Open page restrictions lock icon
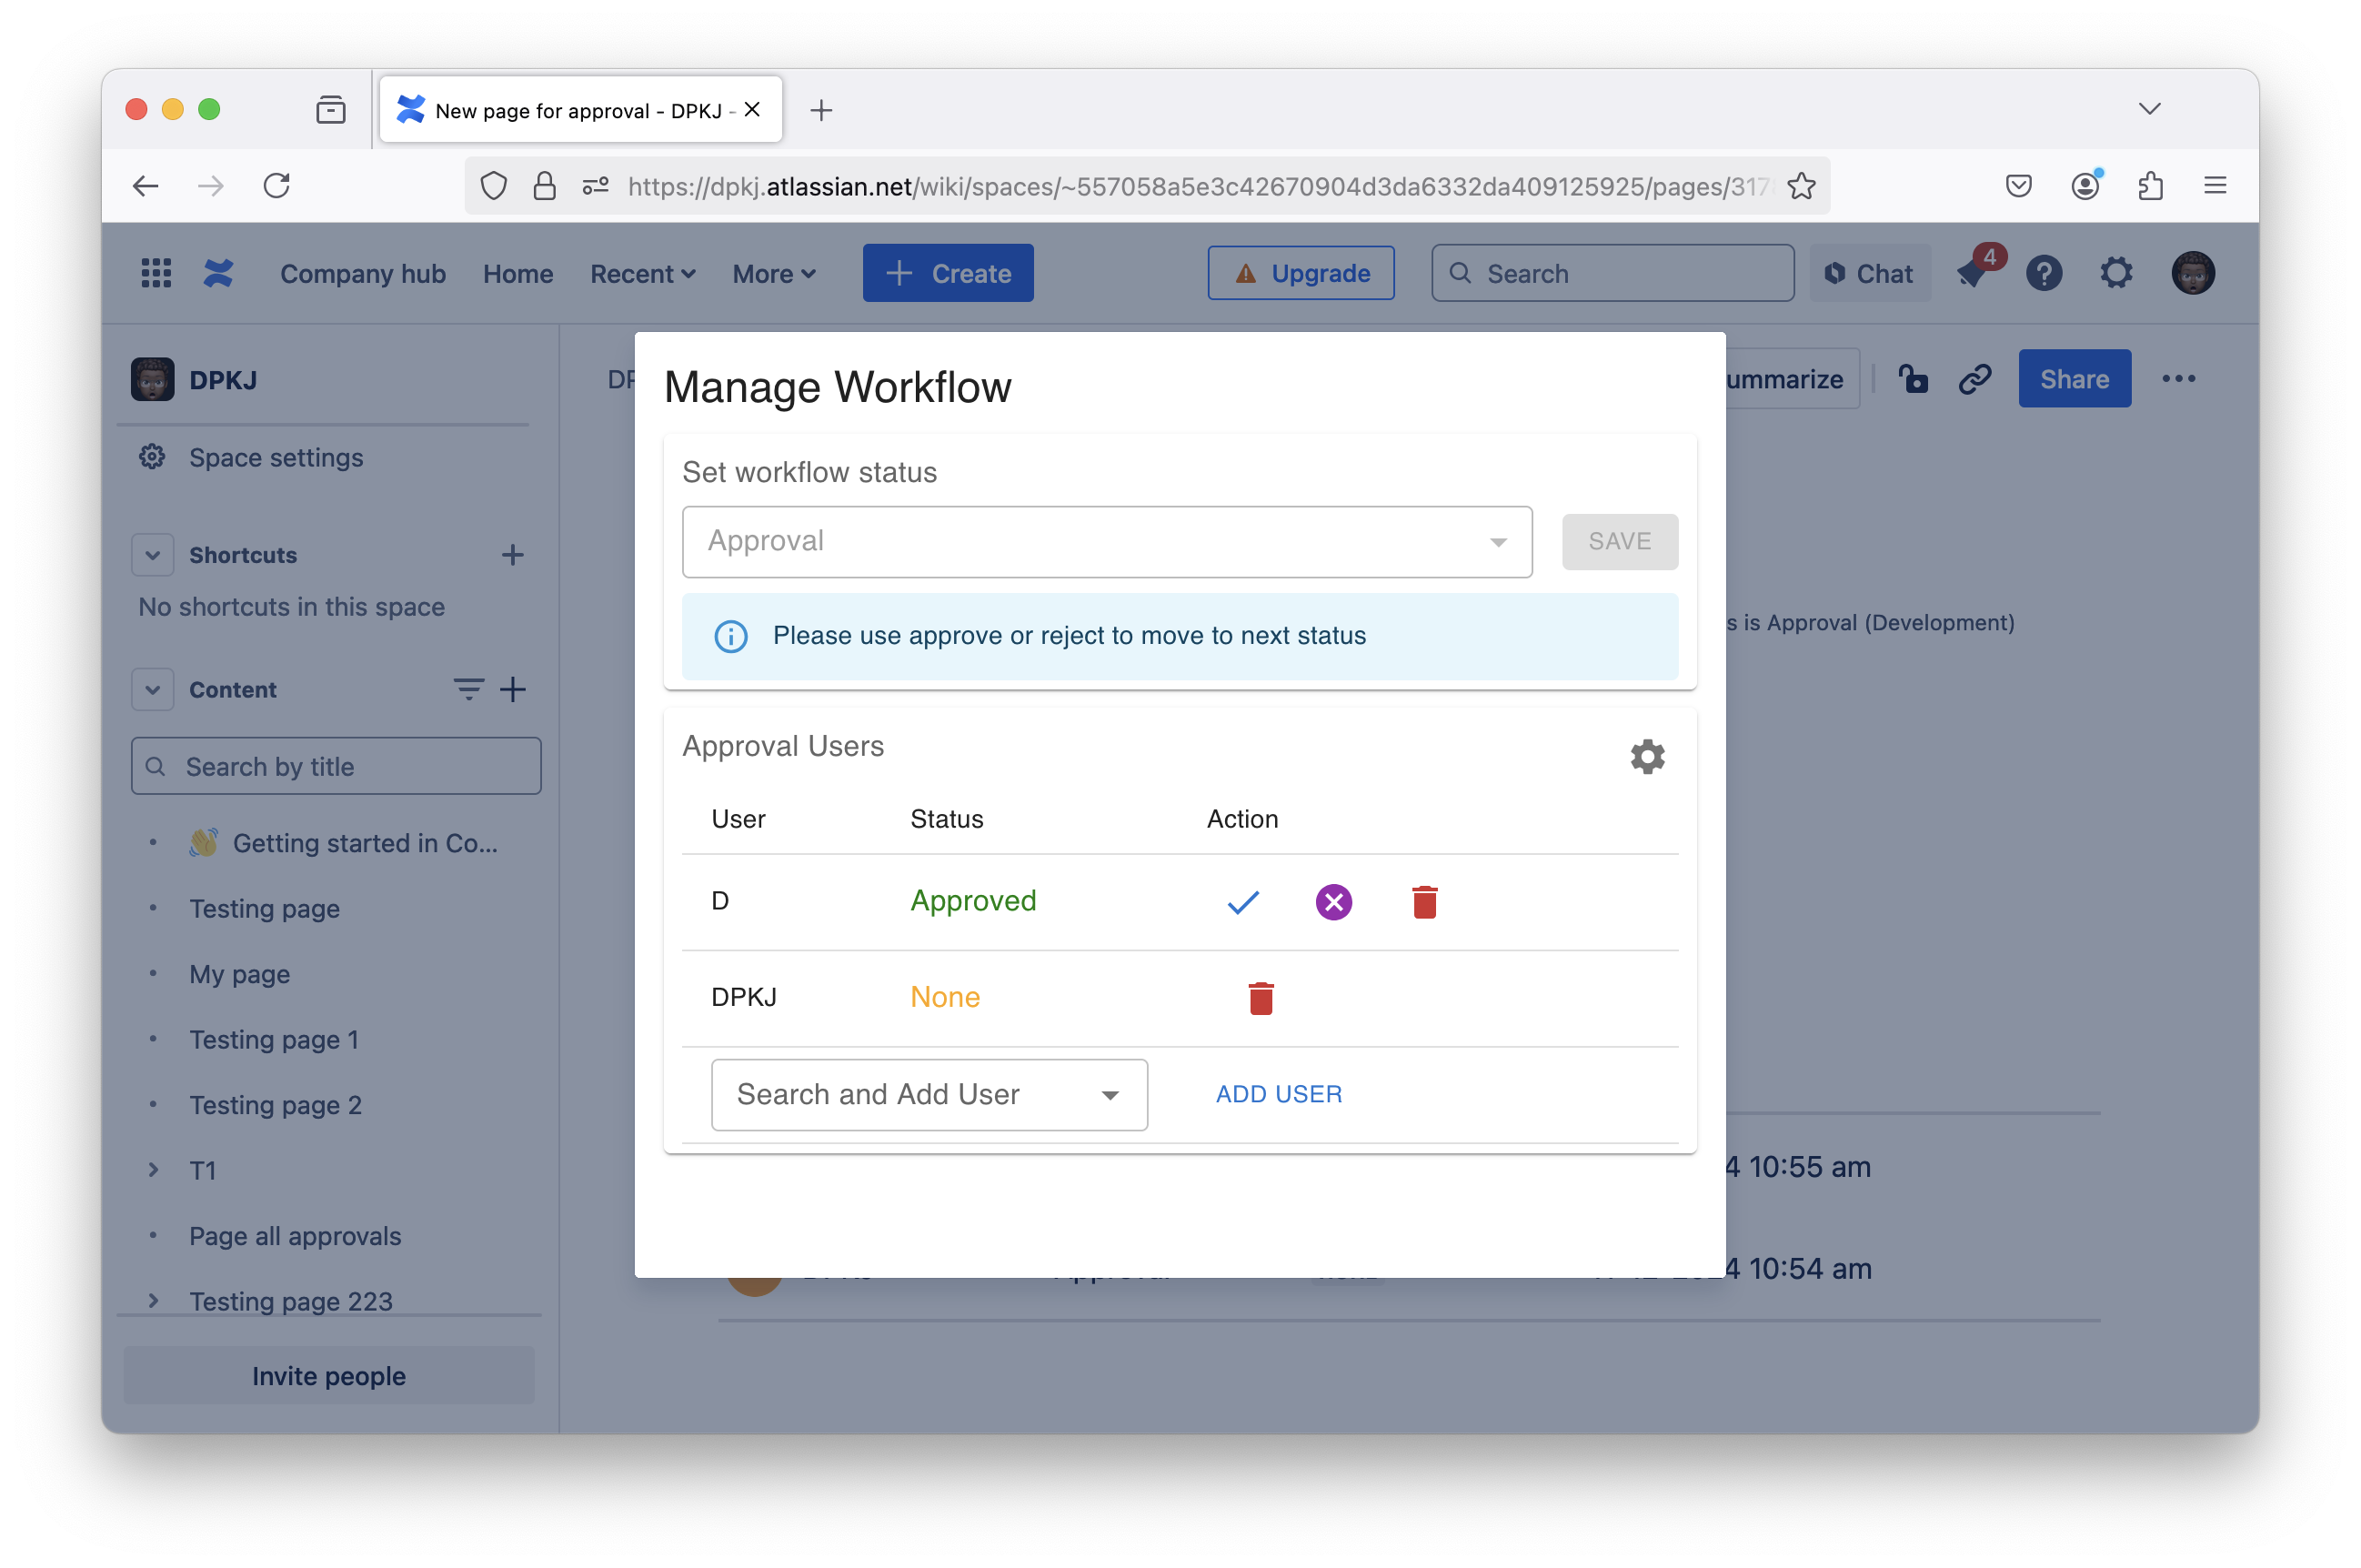 click(1913, 379)
